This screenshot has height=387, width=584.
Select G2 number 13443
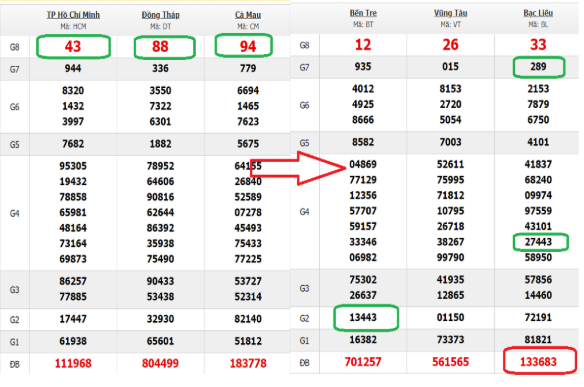(363, 318)
